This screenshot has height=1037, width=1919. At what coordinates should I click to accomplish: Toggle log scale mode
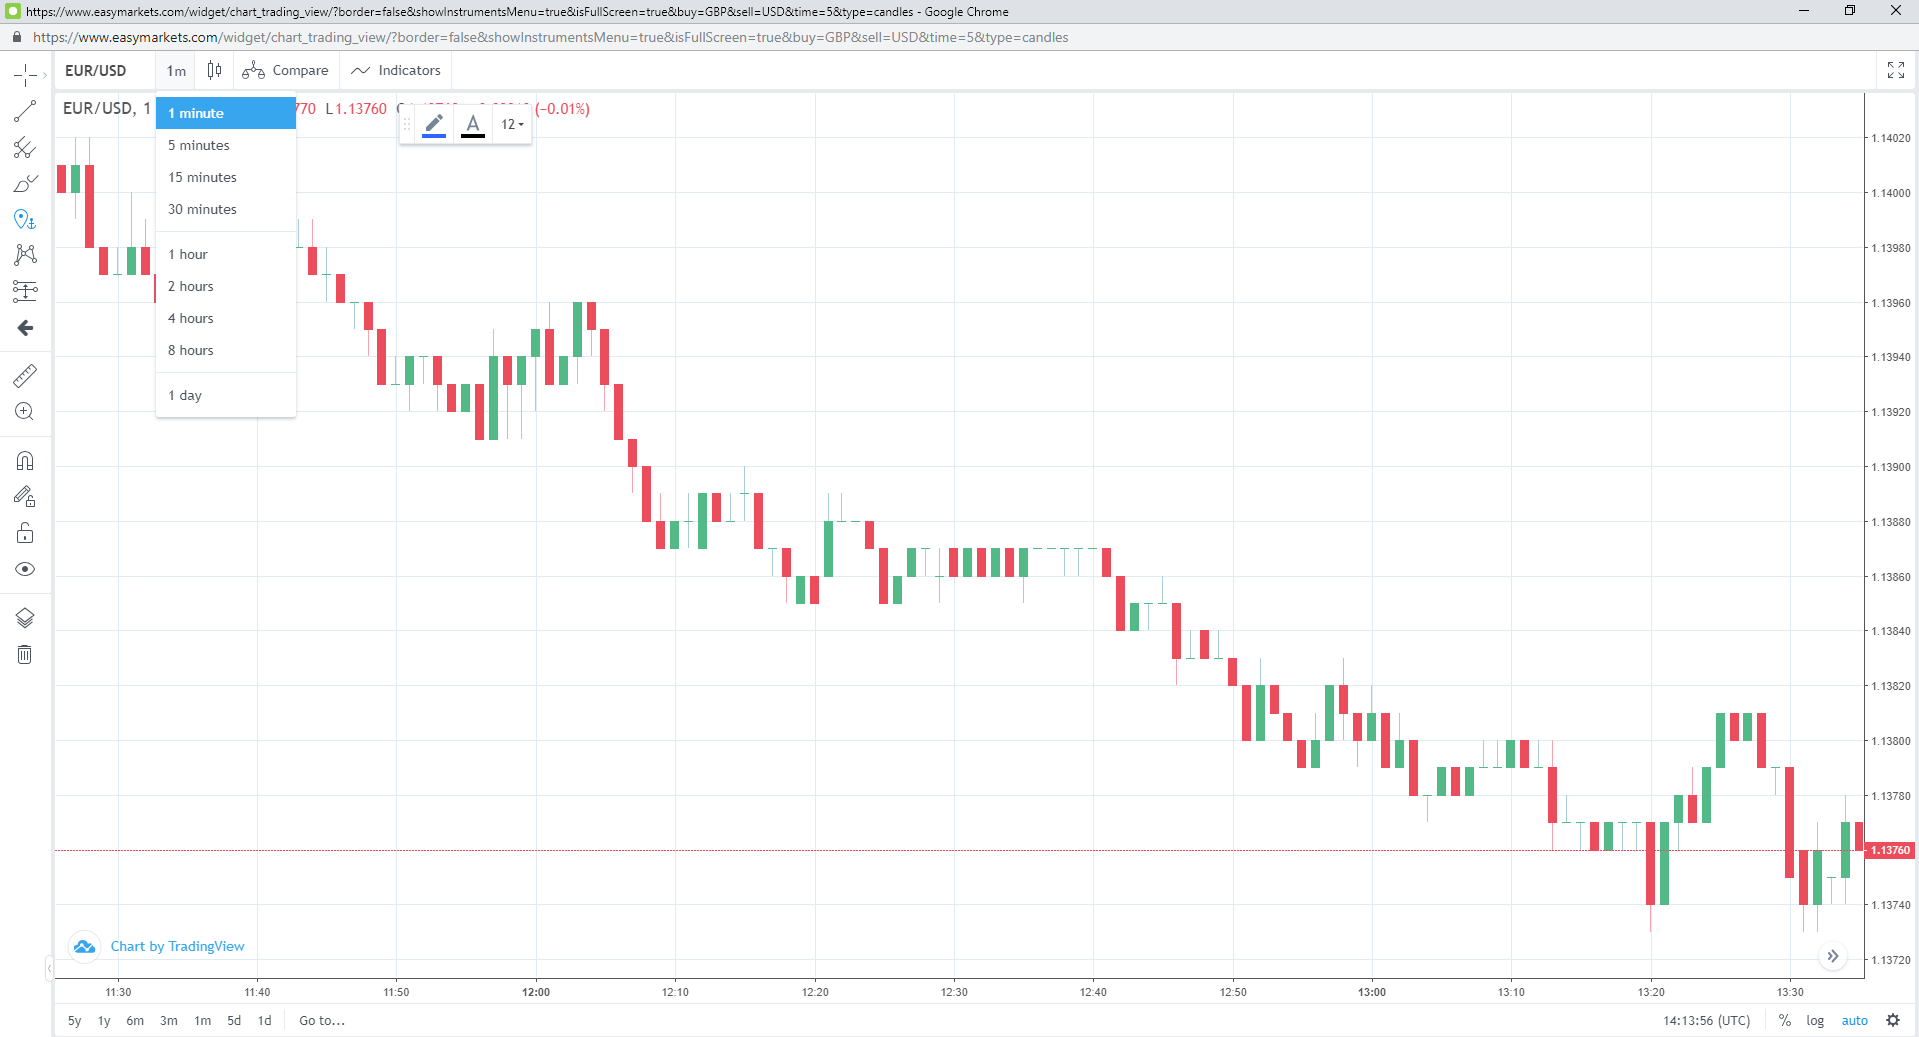tap(1815, 1021)
